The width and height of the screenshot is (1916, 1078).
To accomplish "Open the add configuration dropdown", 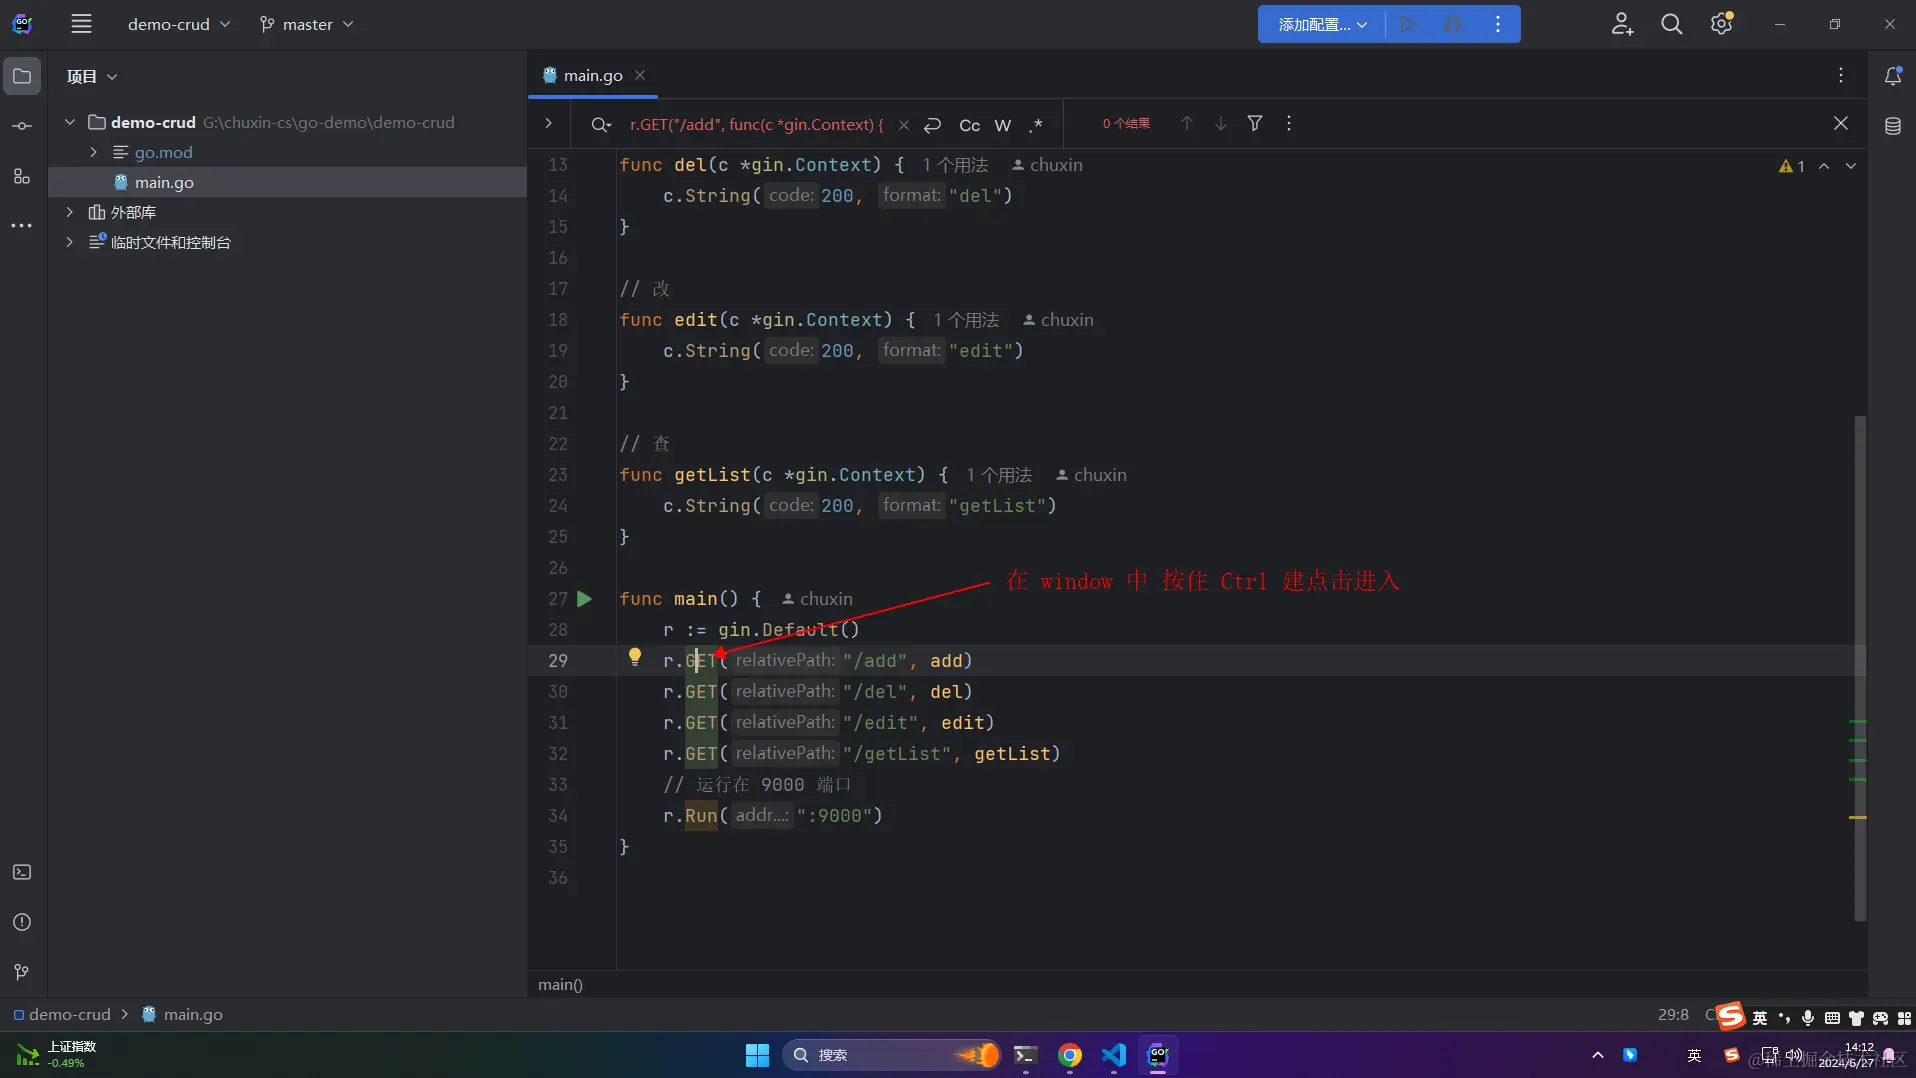I will click(1322, 24).
